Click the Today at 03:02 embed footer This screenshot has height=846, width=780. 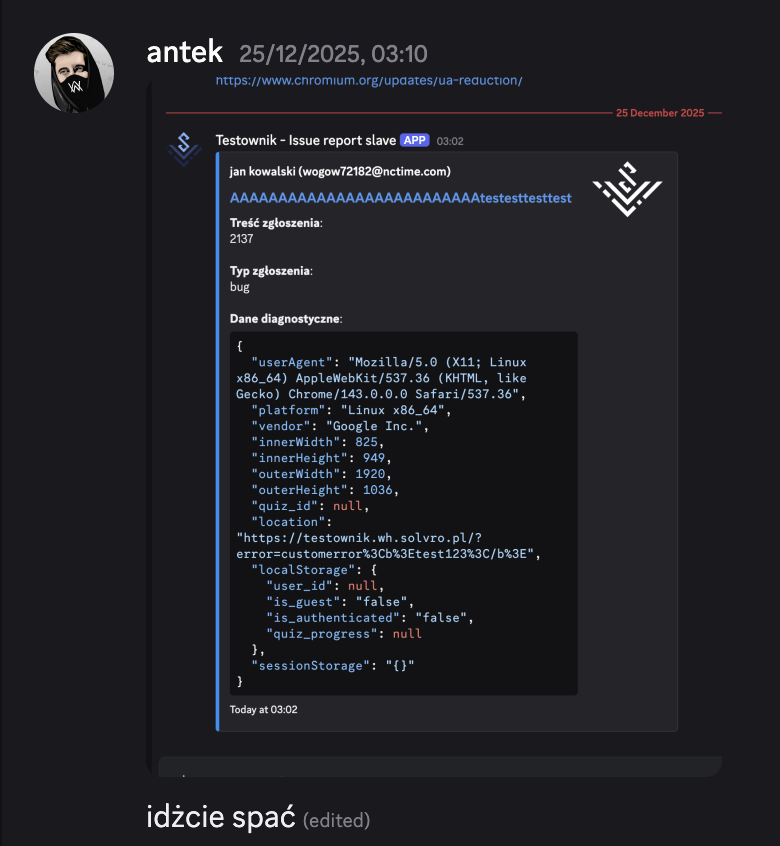pos(263,709)
